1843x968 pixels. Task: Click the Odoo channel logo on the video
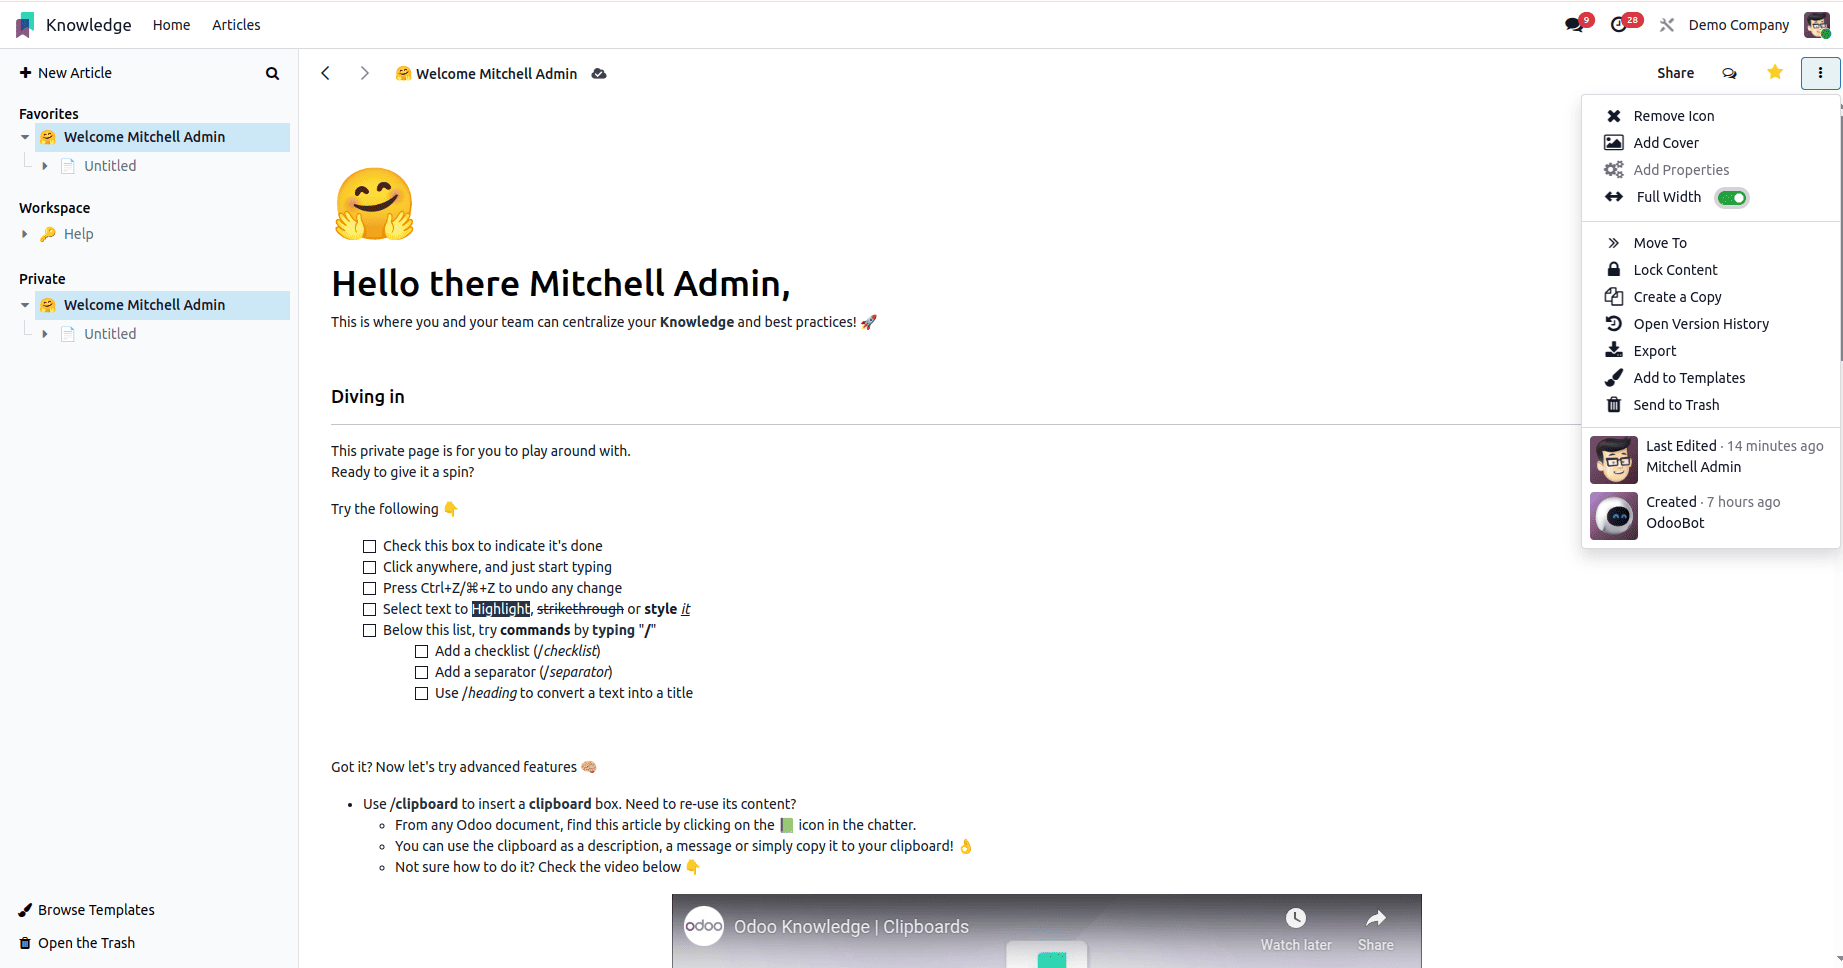(x=704, y=926)
